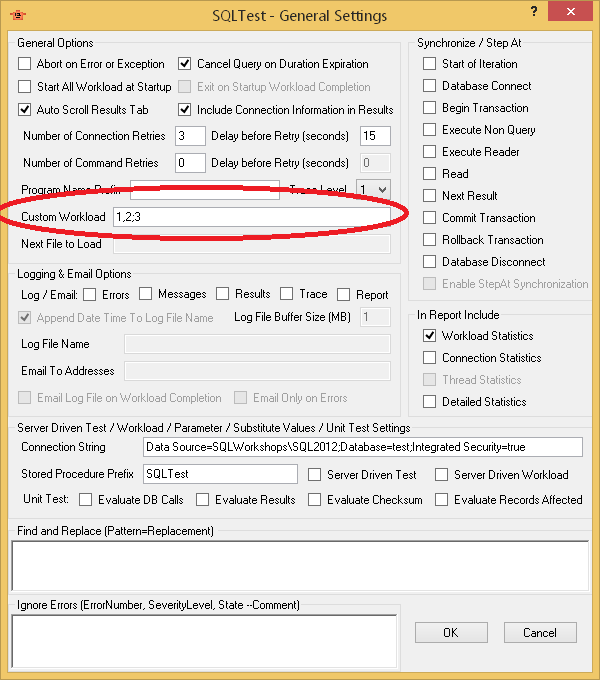This screenshot has width=600, height=680.
Task: Uncheck Cancel Query on Duration Expiration
Action: coord(185,64)
